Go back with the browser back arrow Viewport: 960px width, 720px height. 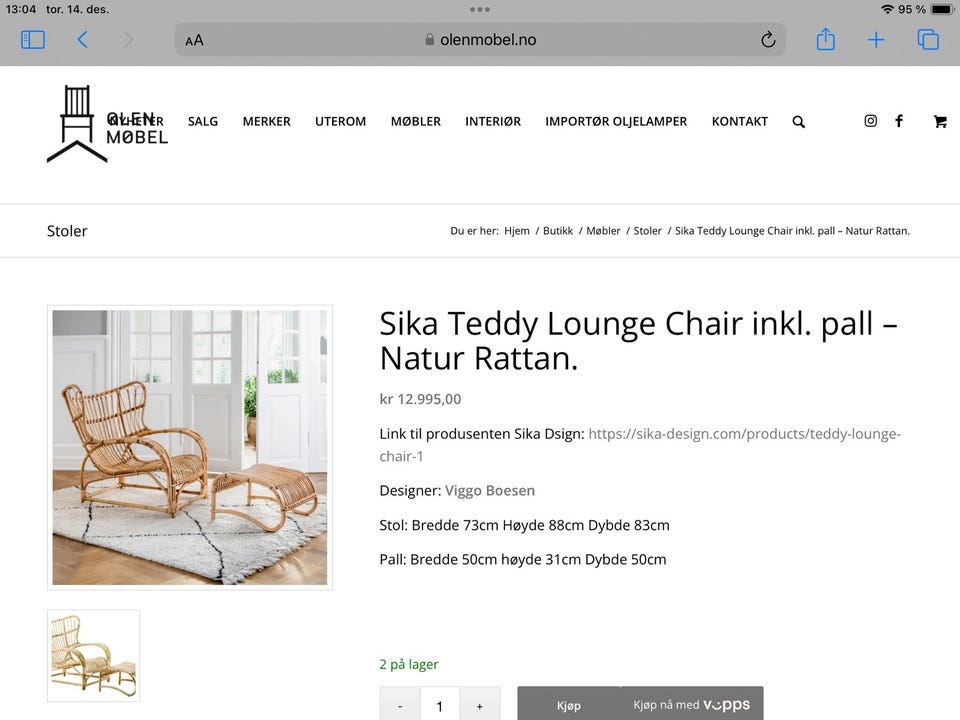tap(83, 40)
